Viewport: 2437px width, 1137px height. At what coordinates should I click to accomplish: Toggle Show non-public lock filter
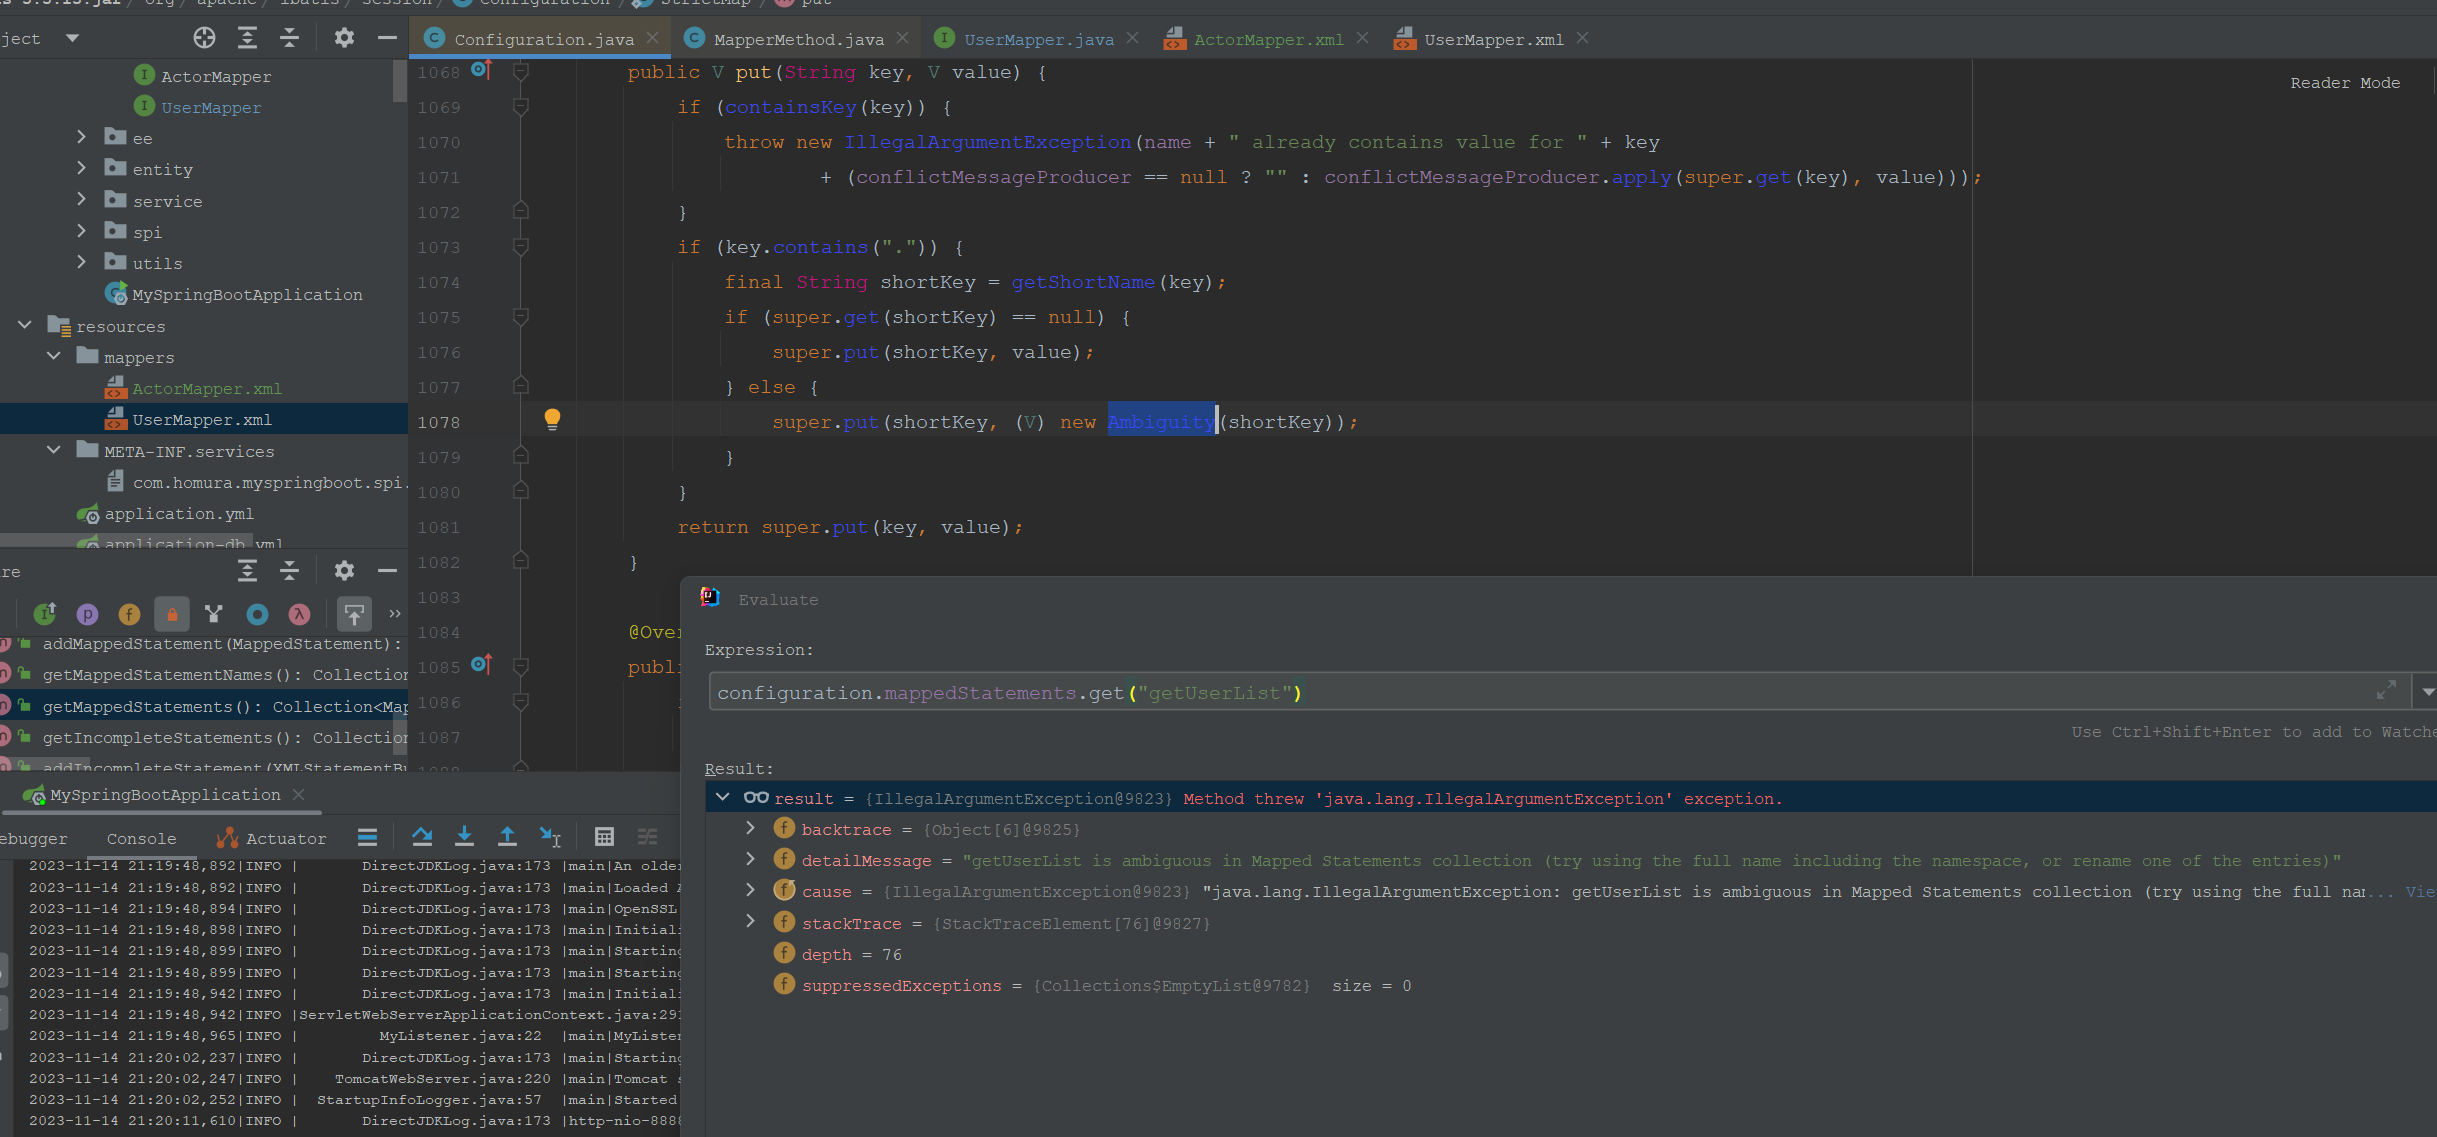pyautogui.click(x=172, y=614)
